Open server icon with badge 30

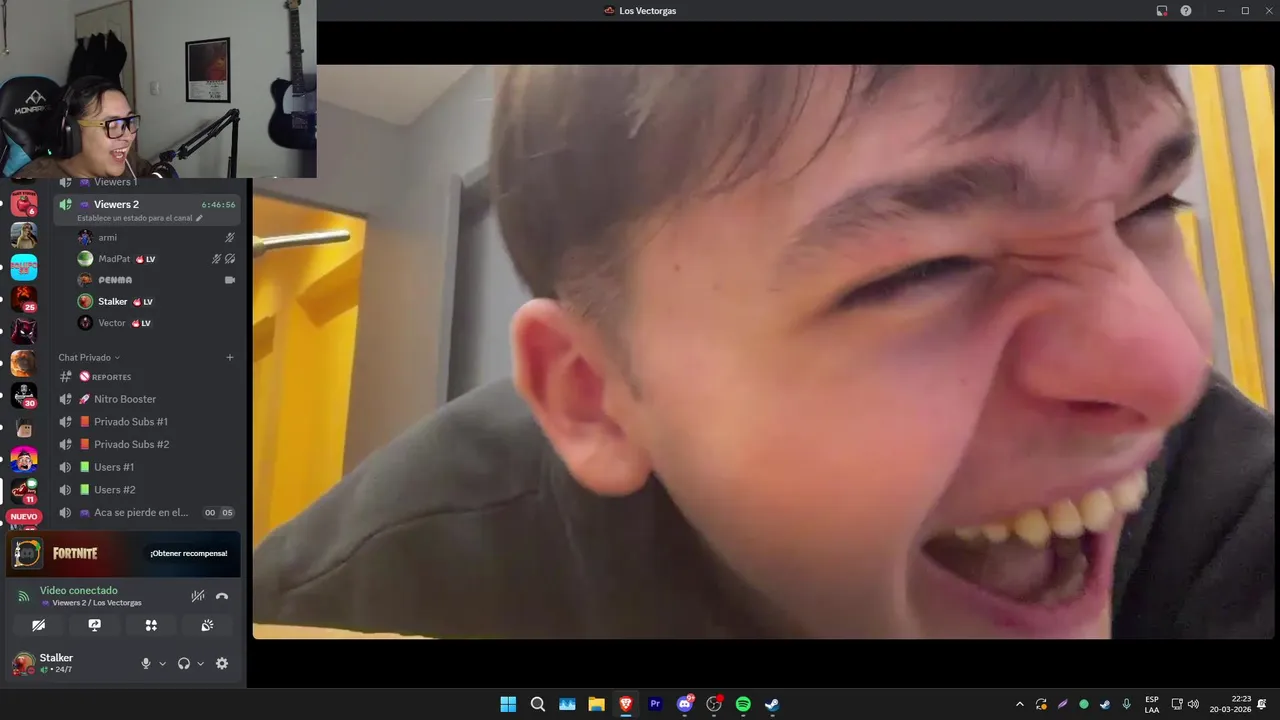click(x=24, y=395)
